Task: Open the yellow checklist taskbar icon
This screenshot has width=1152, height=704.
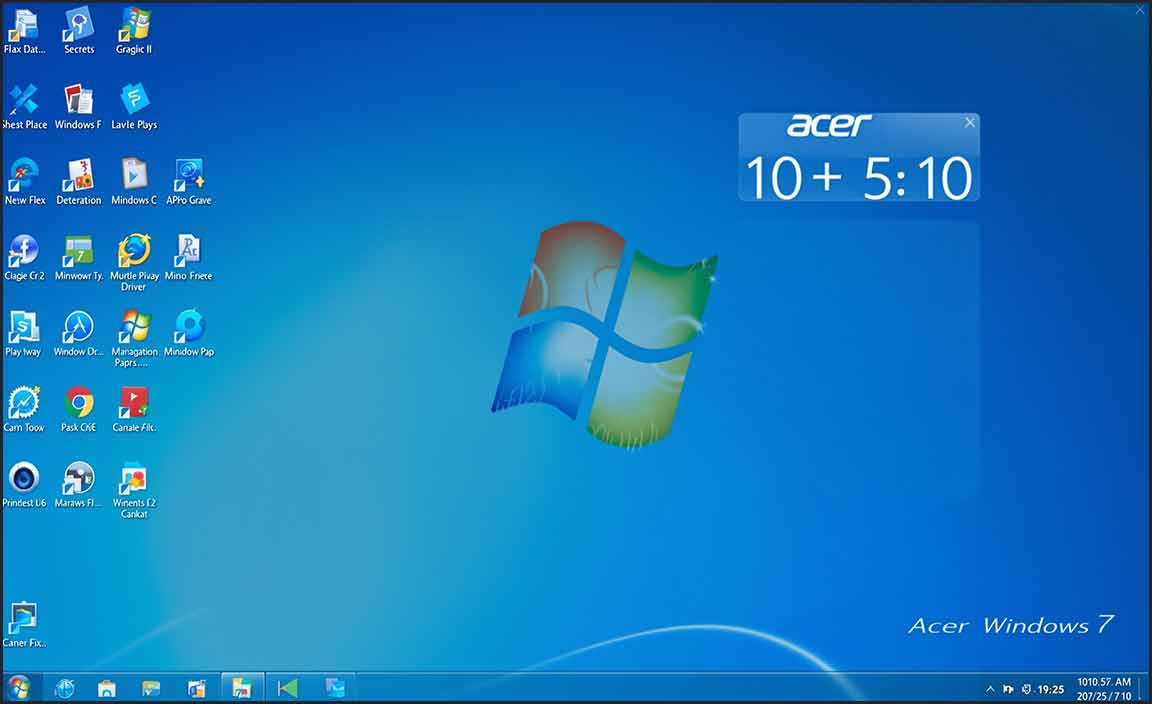Action: (x=151, y=689)
